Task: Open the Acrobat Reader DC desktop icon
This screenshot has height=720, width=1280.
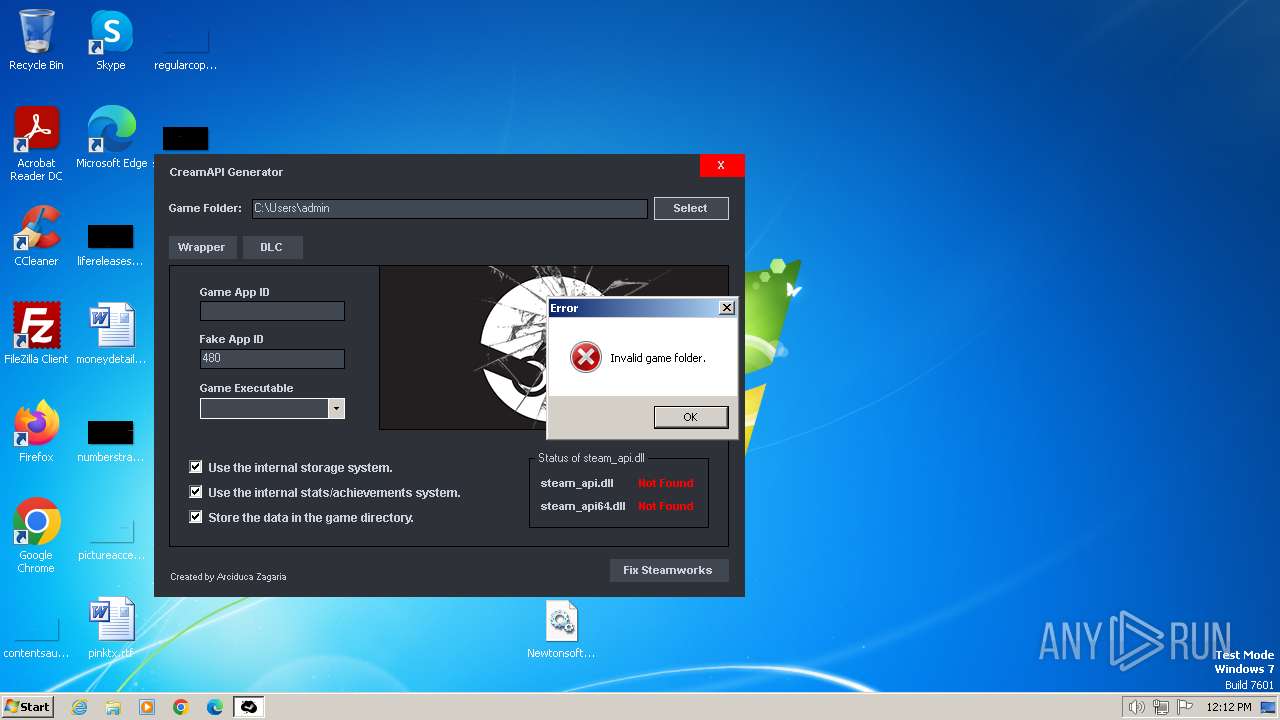Action: pos(36,144)
